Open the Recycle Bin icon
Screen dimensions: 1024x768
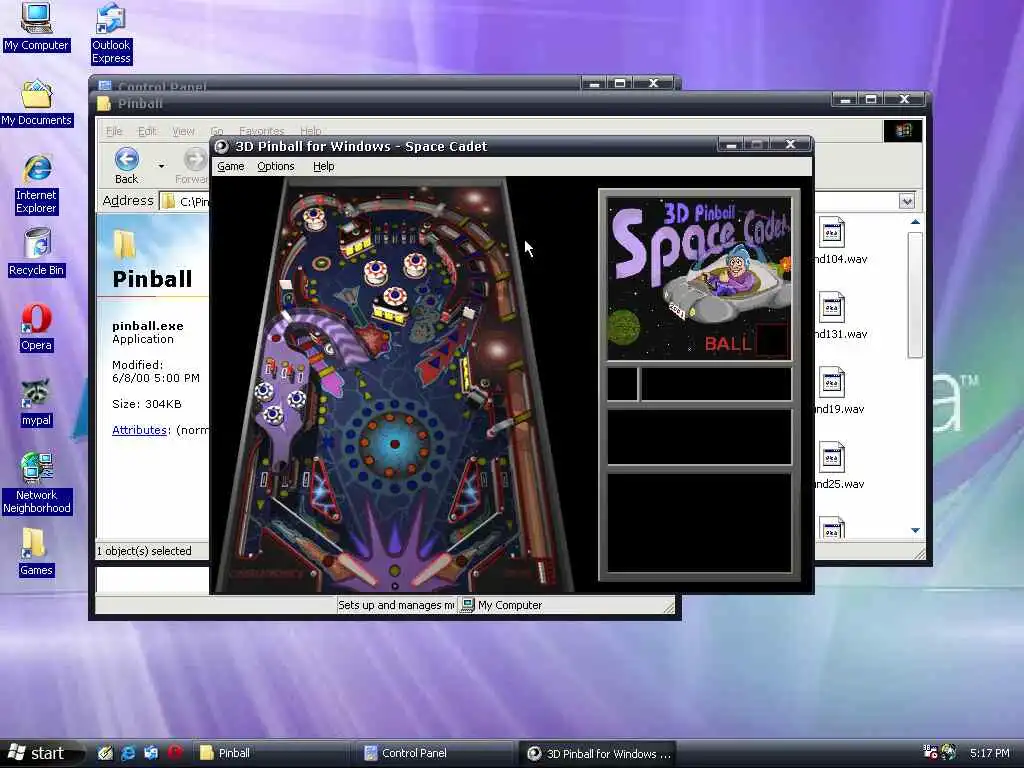[x=36, y=253]
